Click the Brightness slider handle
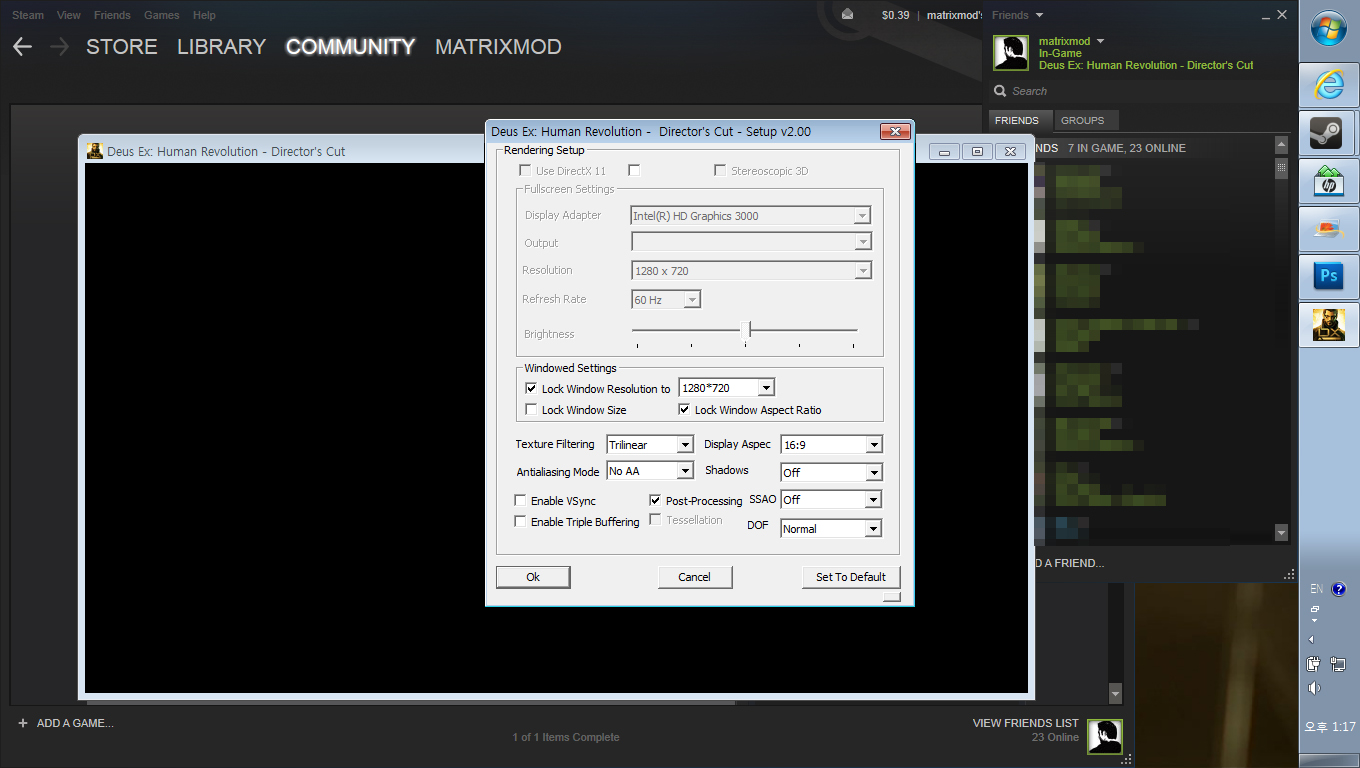1360x768 pixels. click(x=746, y=329)
